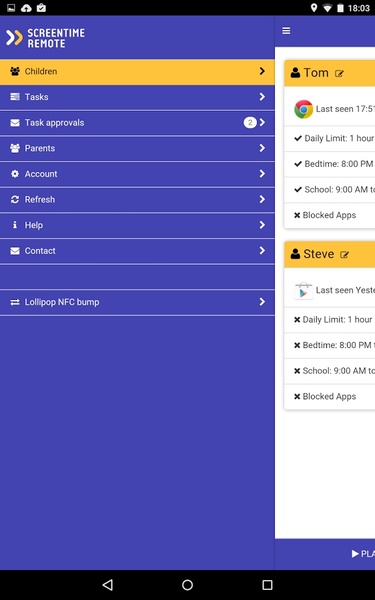Click Steve's name heading
375x600 pixels.
pyautogui.click(x=318, y=254)
